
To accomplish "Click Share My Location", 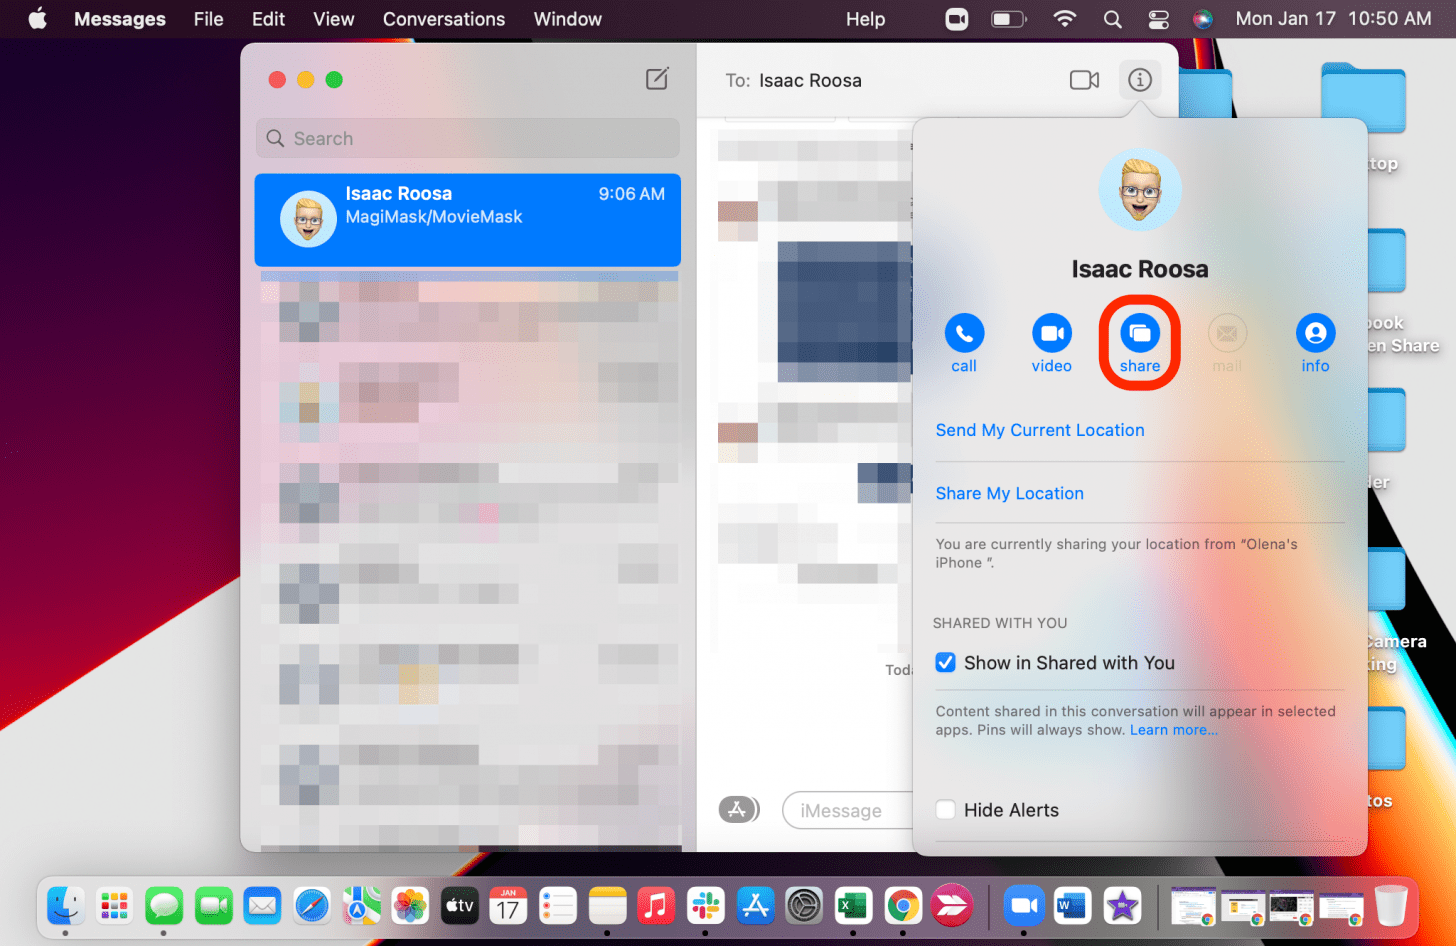I will (1009, 493).
